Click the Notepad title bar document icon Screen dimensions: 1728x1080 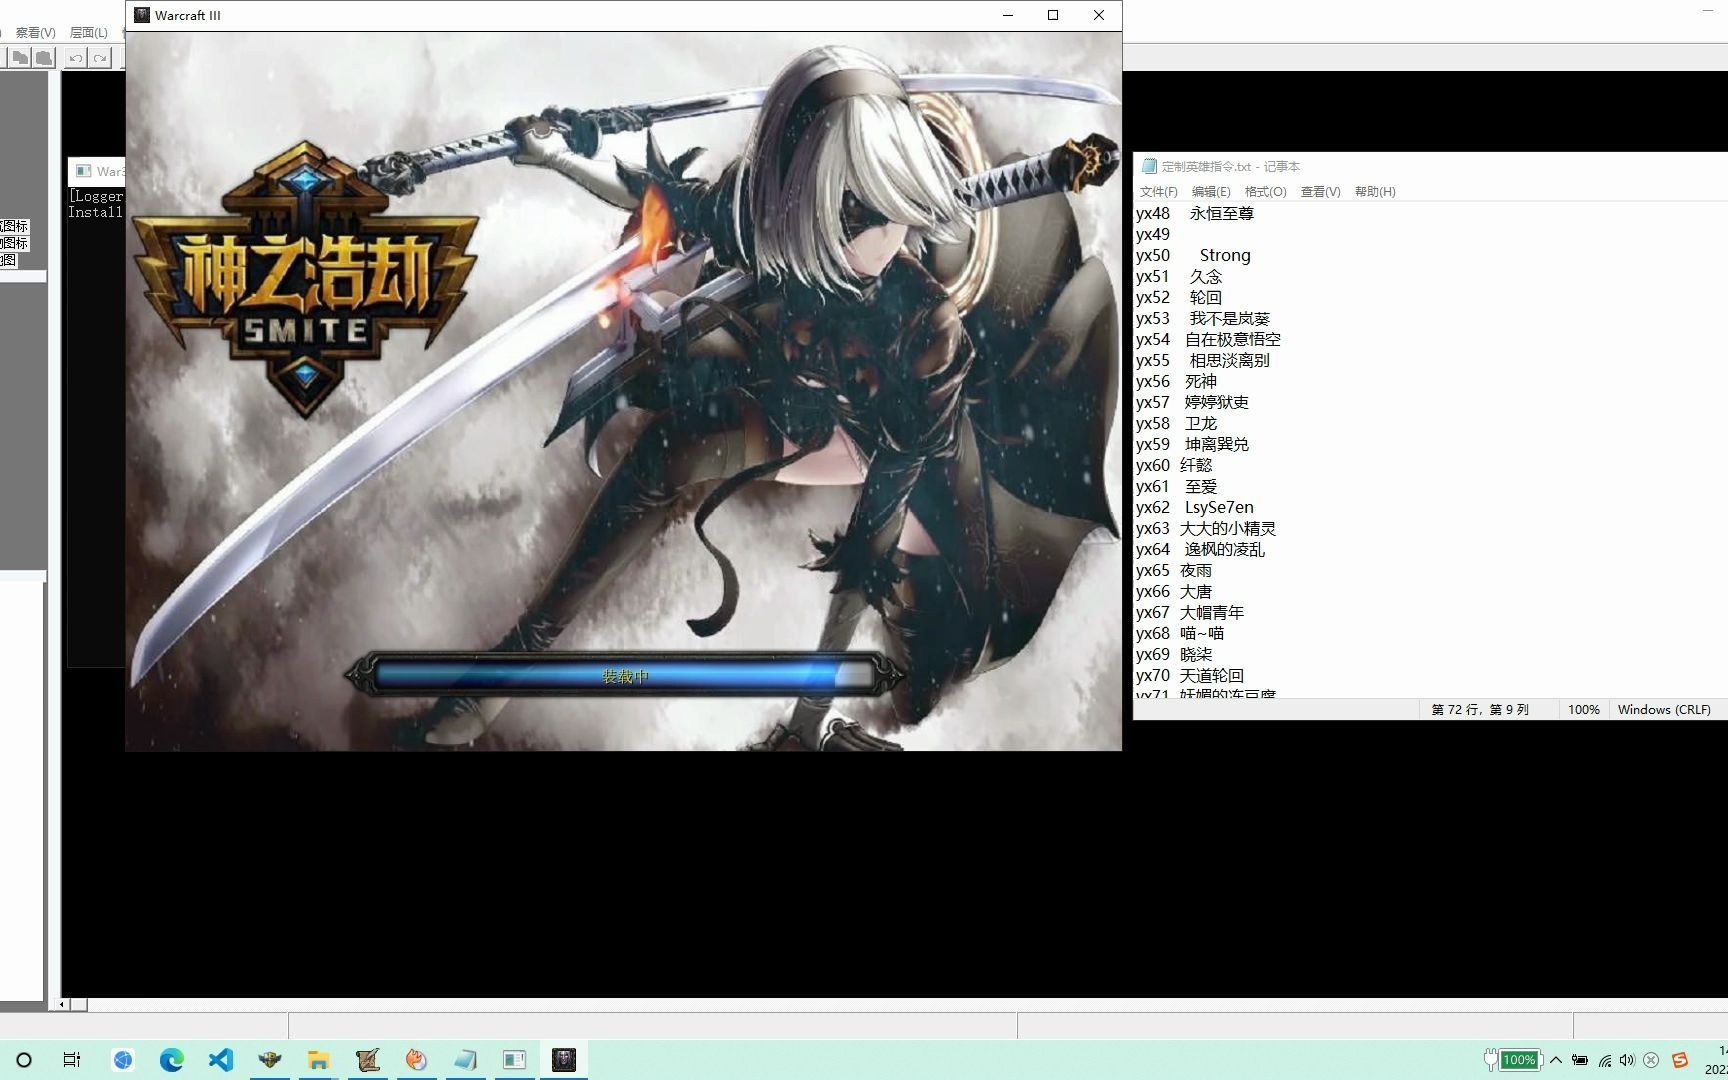[x=1149, y=166]
